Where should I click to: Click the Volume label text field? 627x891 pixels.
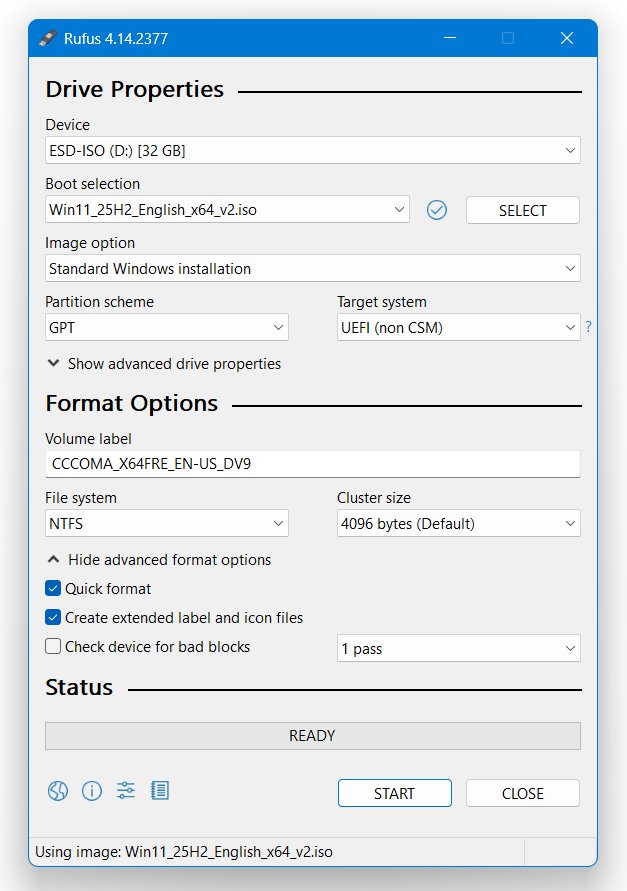313,464
